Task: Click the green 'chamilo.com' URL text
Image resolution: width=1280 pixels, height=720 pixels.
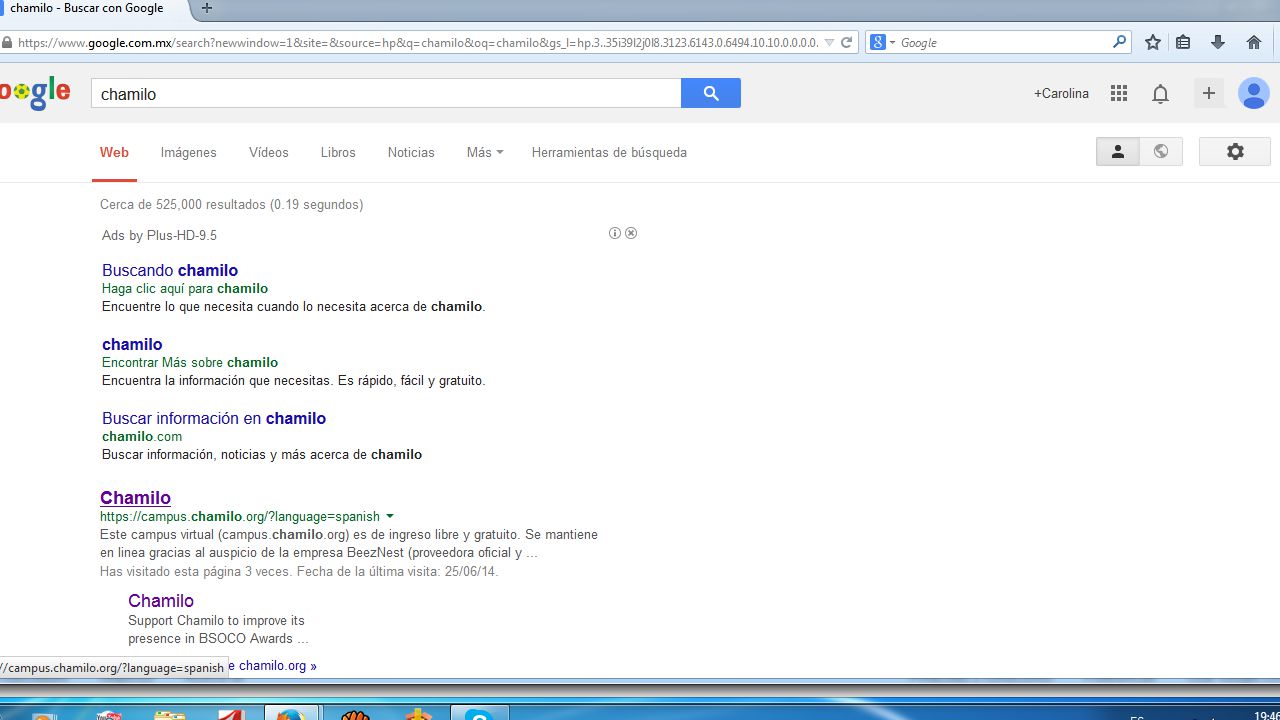Action: pos(142,436)
